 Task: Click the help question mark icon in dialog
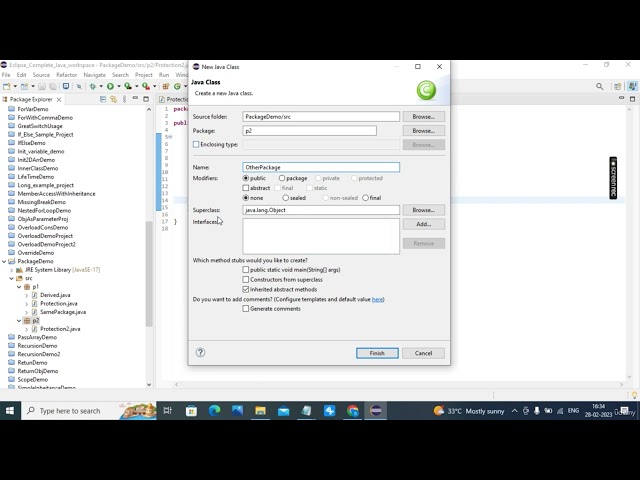(x=200, y=352)
